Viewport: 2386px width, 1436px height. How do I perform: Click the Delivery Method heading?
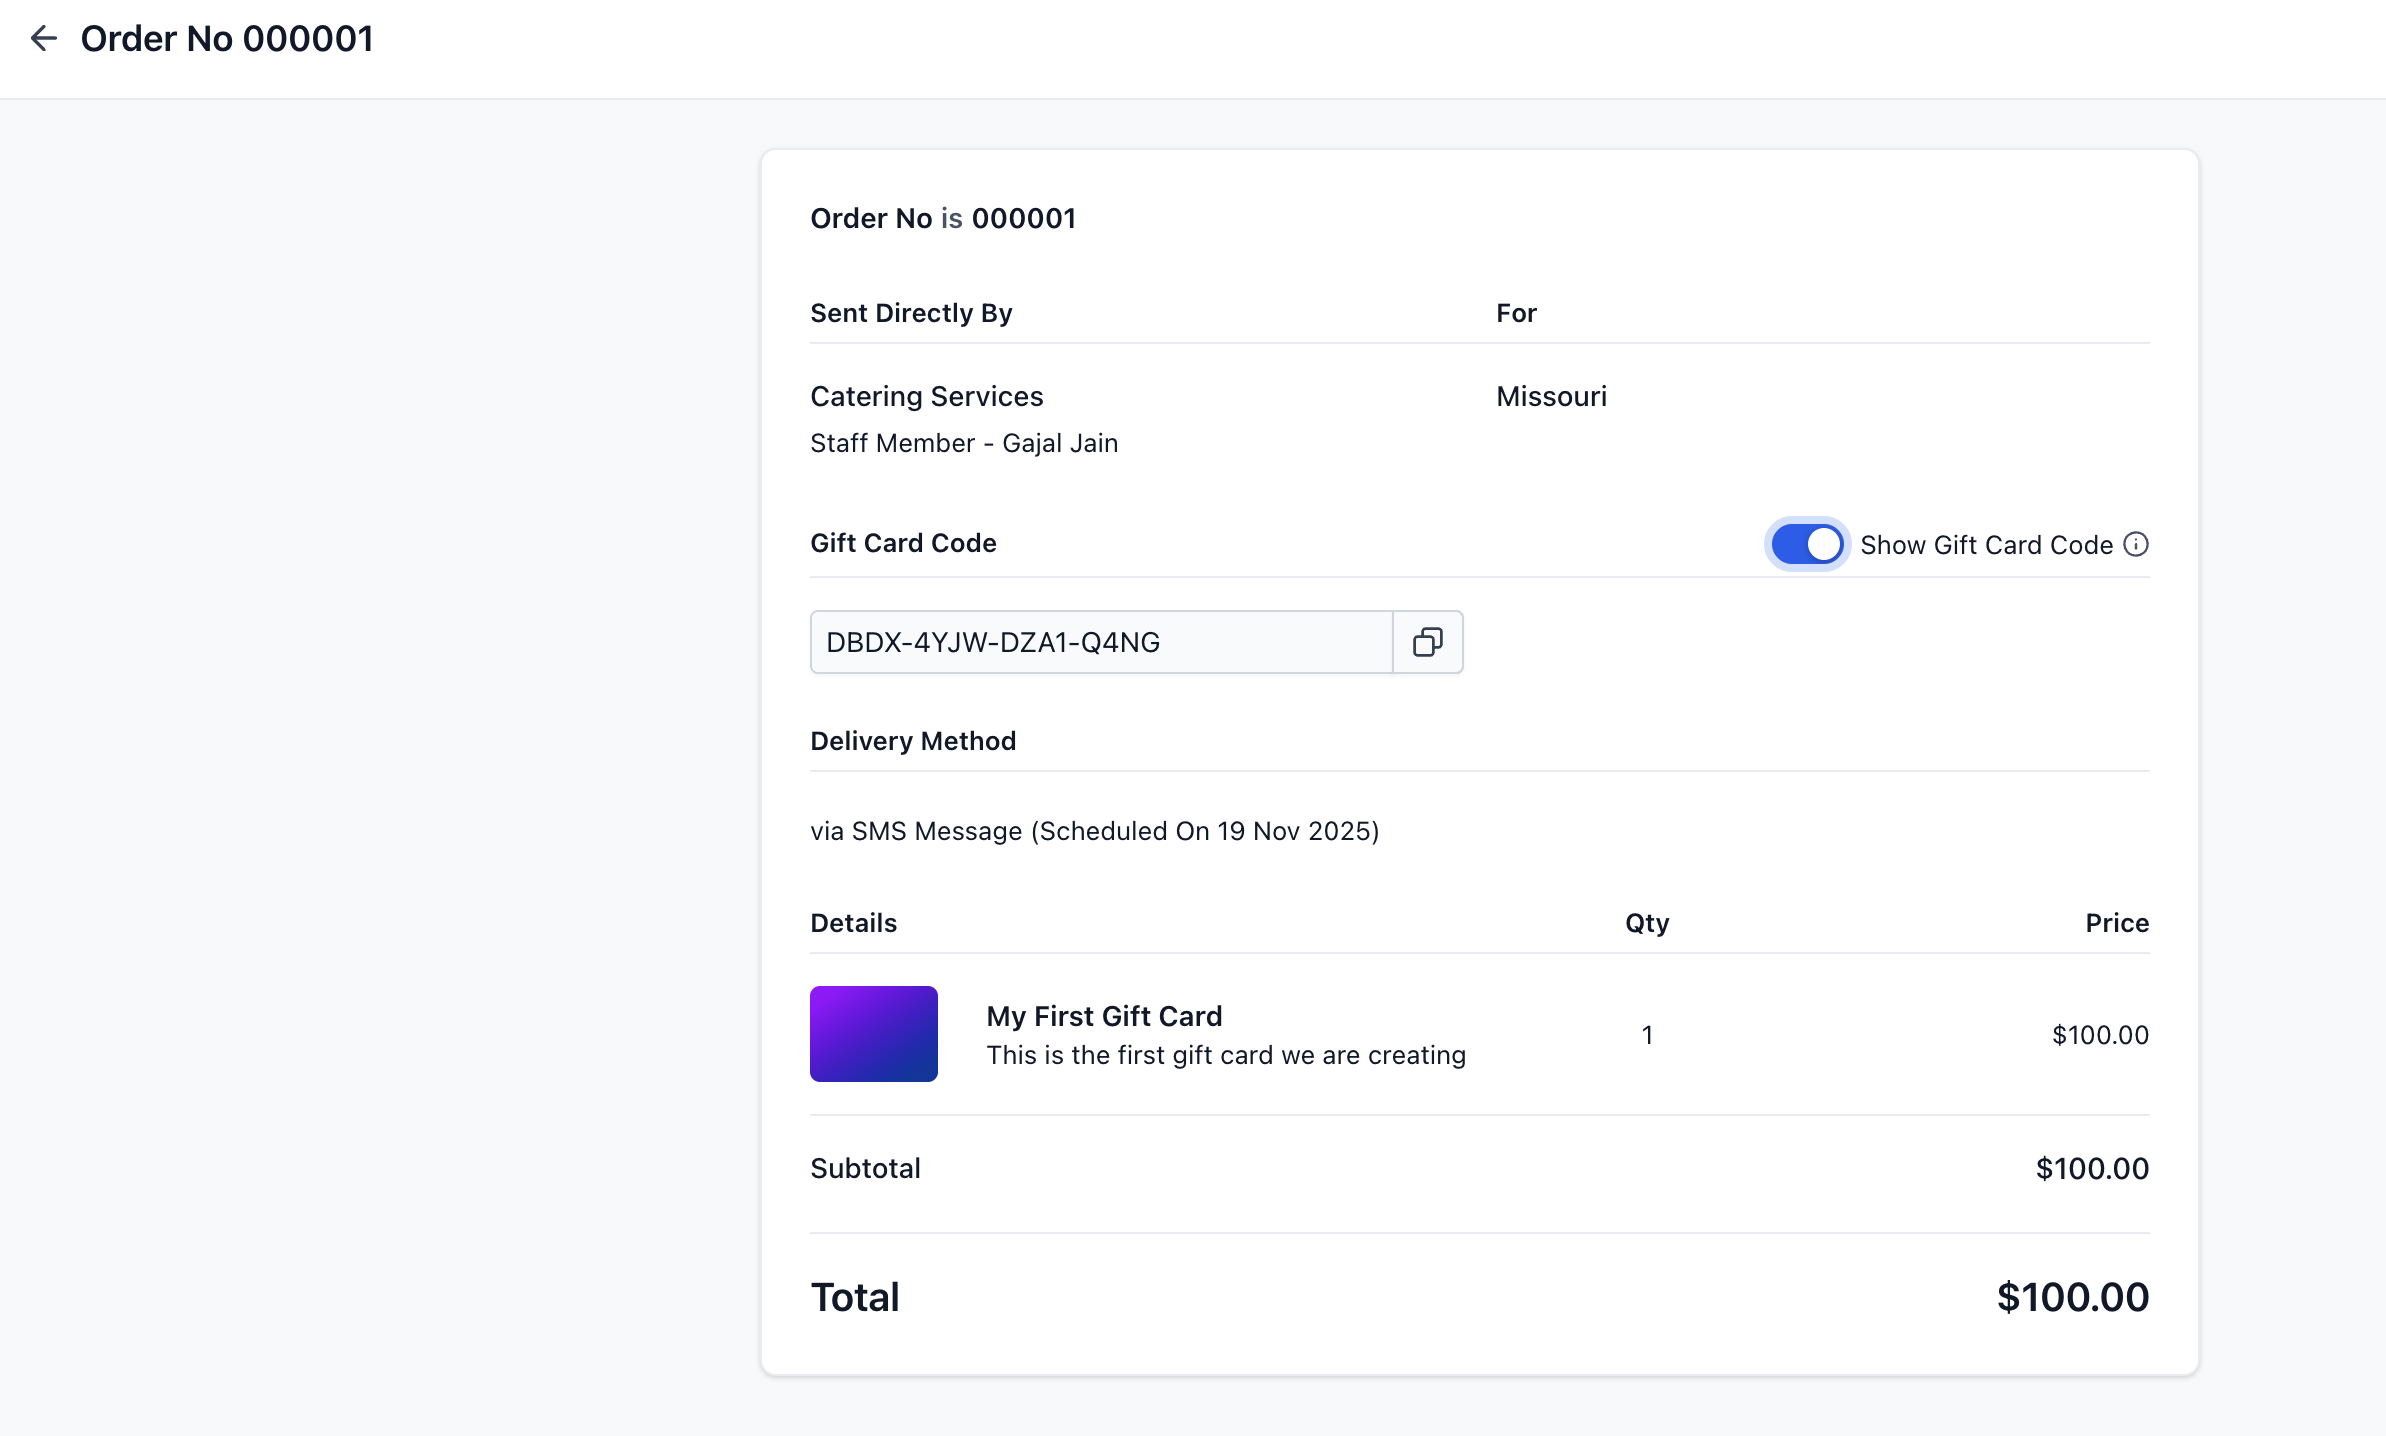click(913, 741)
